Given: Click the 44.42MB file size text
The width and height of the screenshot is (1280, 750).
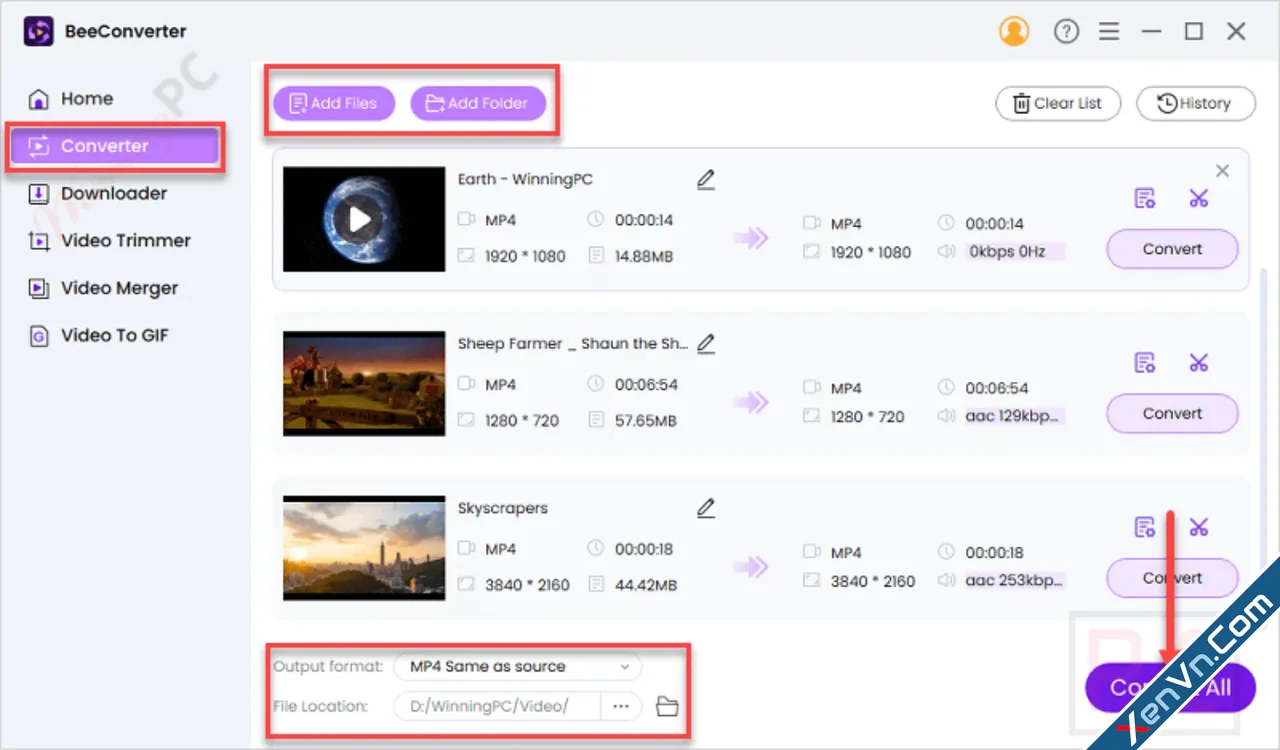Looking at the screenshot, I should 646,585.
